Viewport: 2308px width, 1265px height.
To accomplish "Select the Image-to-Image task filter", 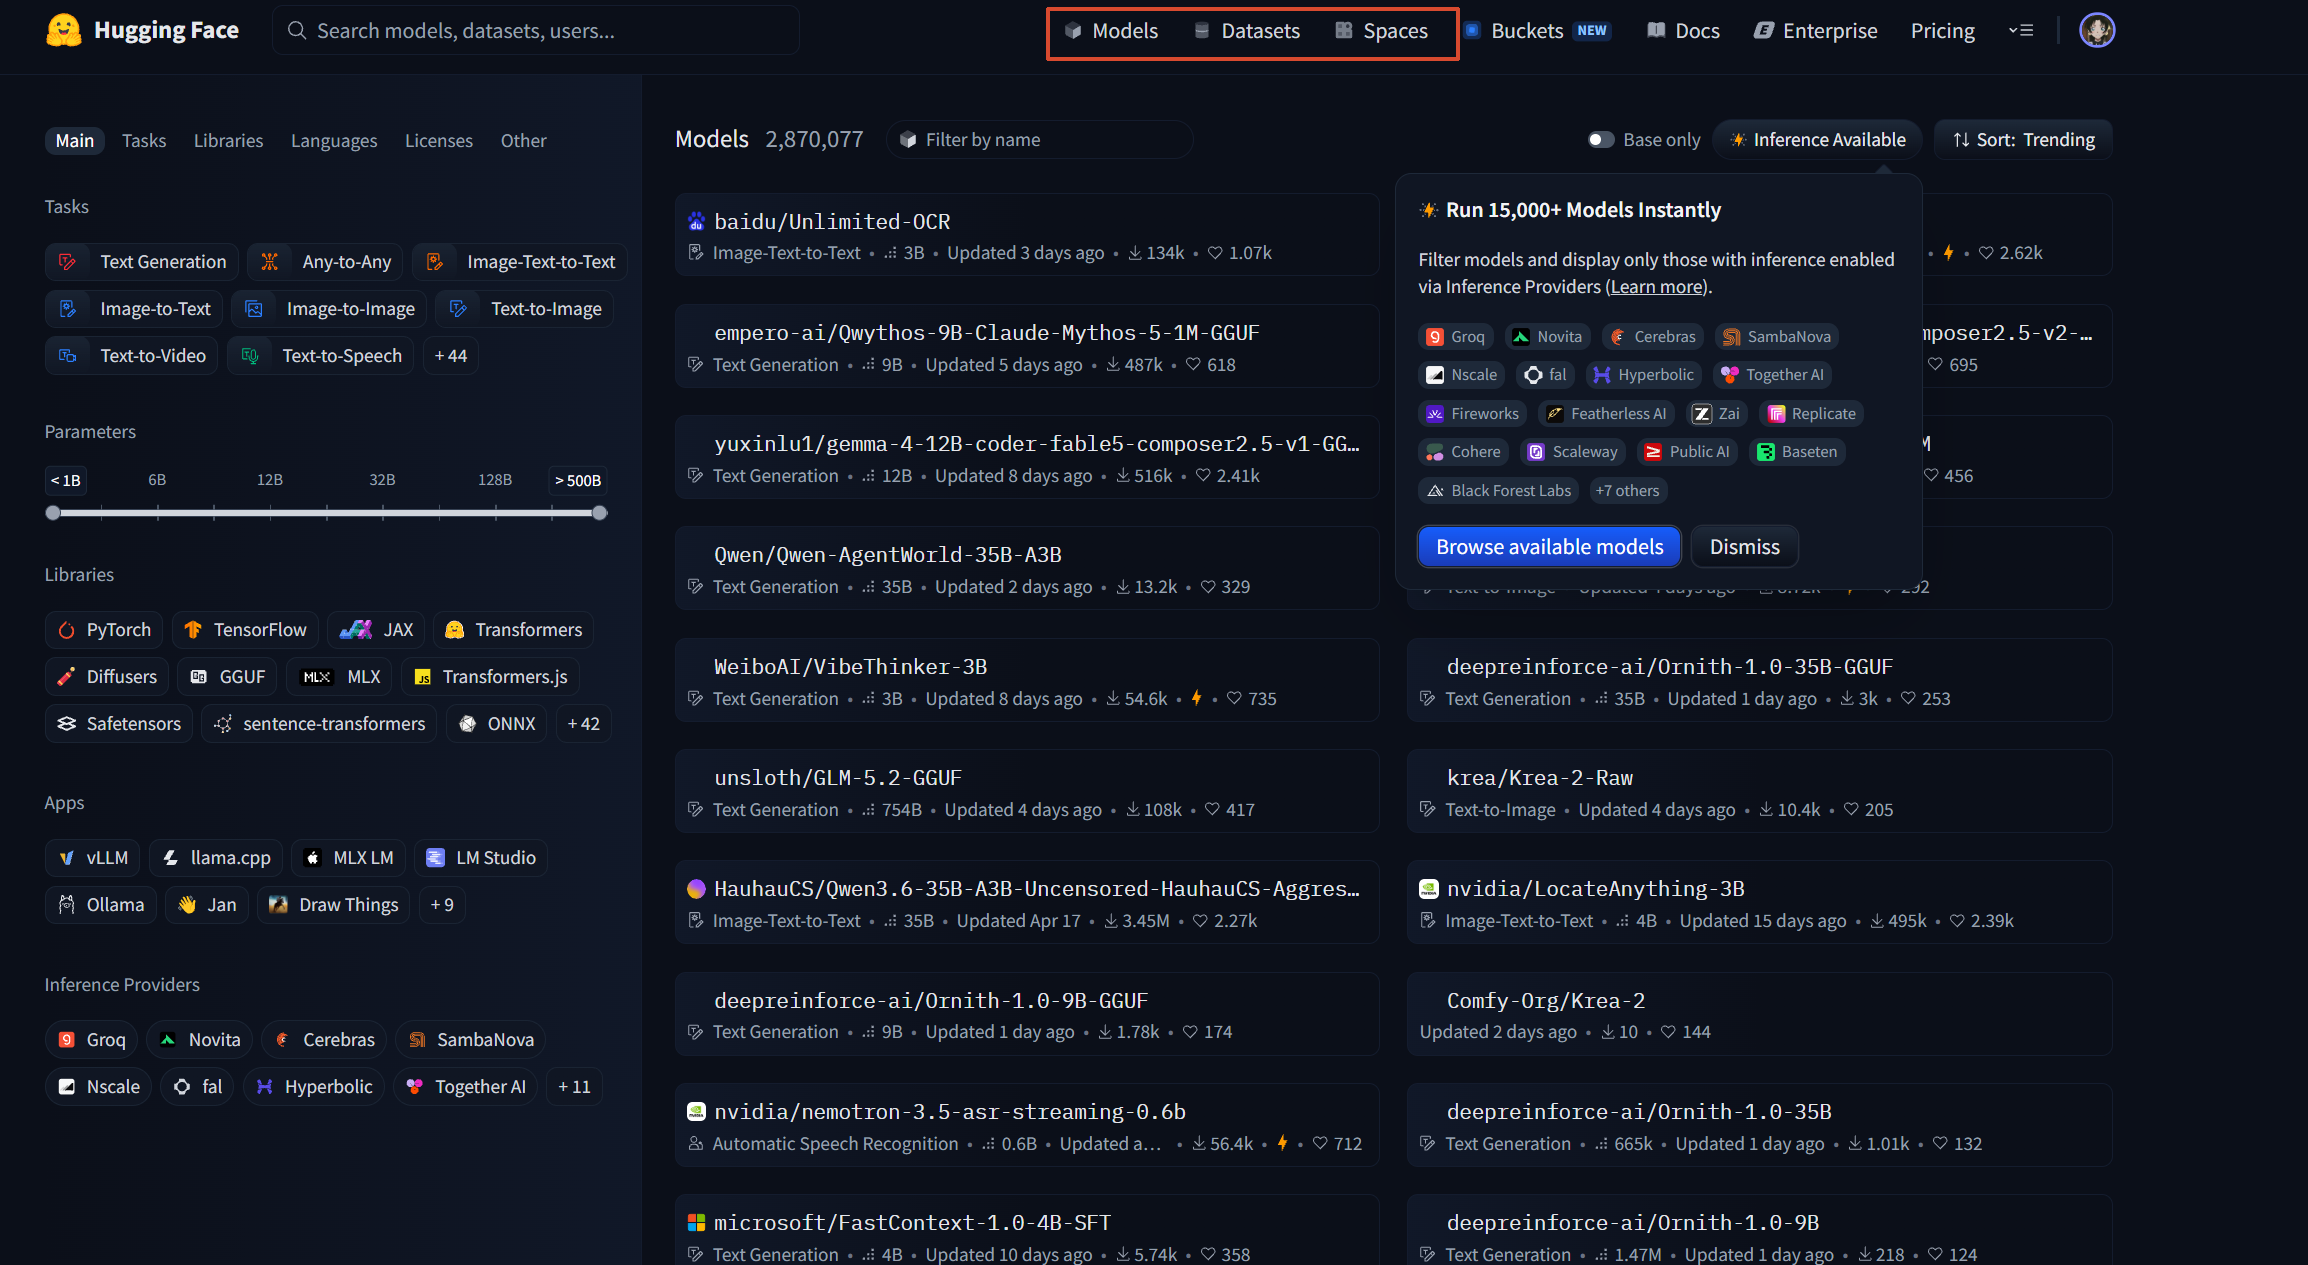I will click(330, 309).
